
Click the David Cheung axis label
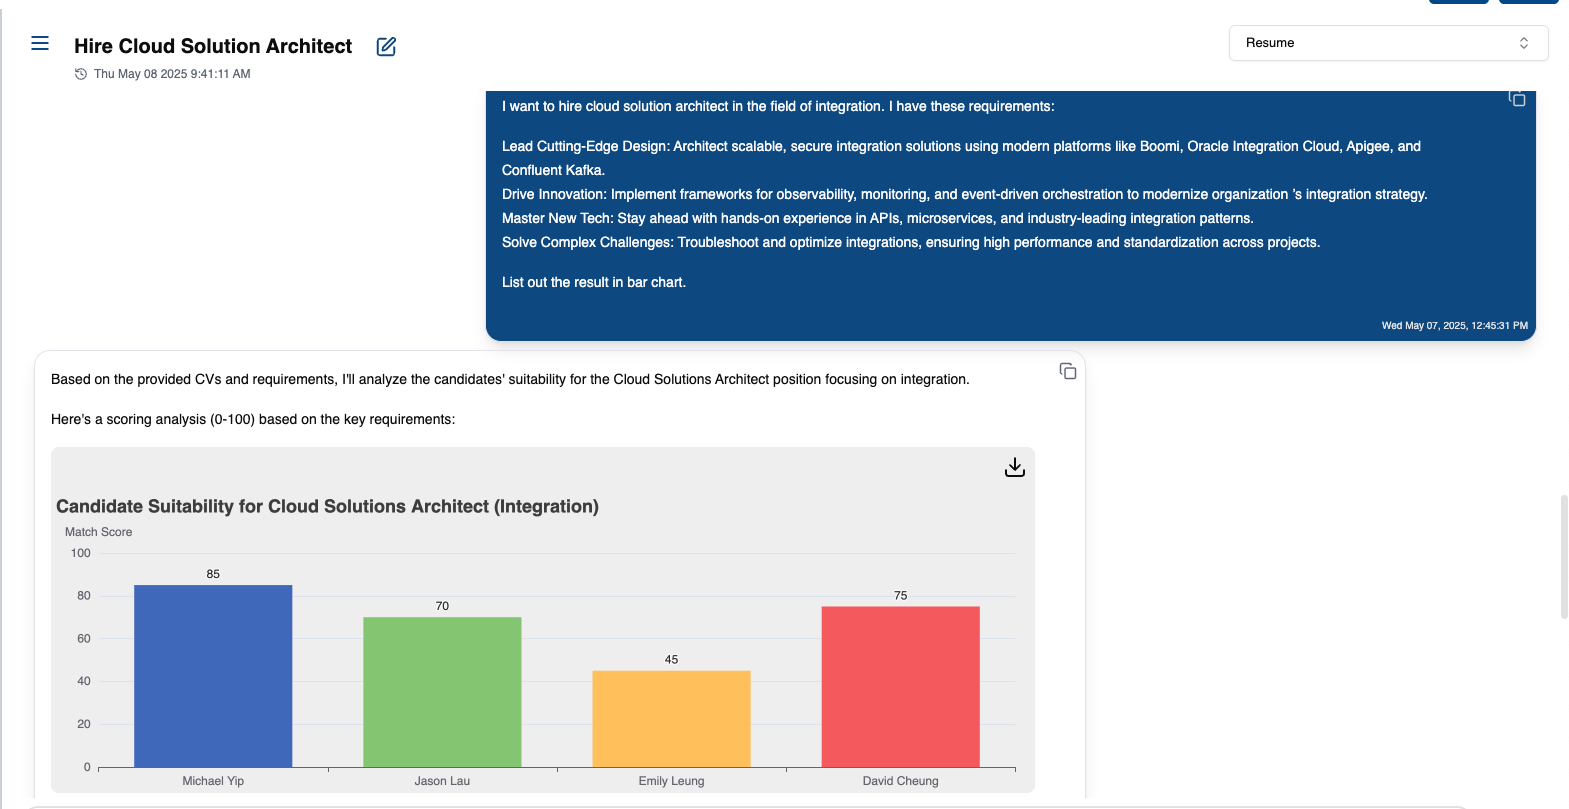900,781
